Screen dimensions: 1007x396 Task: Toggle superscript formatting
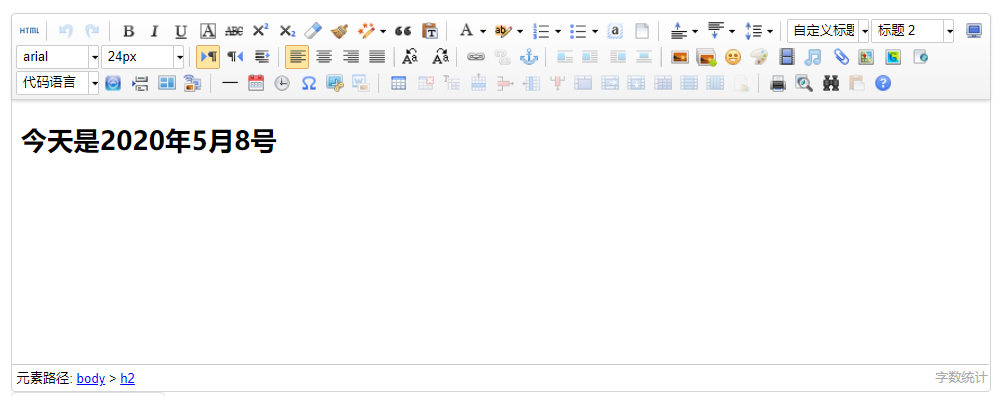pyautogui.click(x=260, y=30)
